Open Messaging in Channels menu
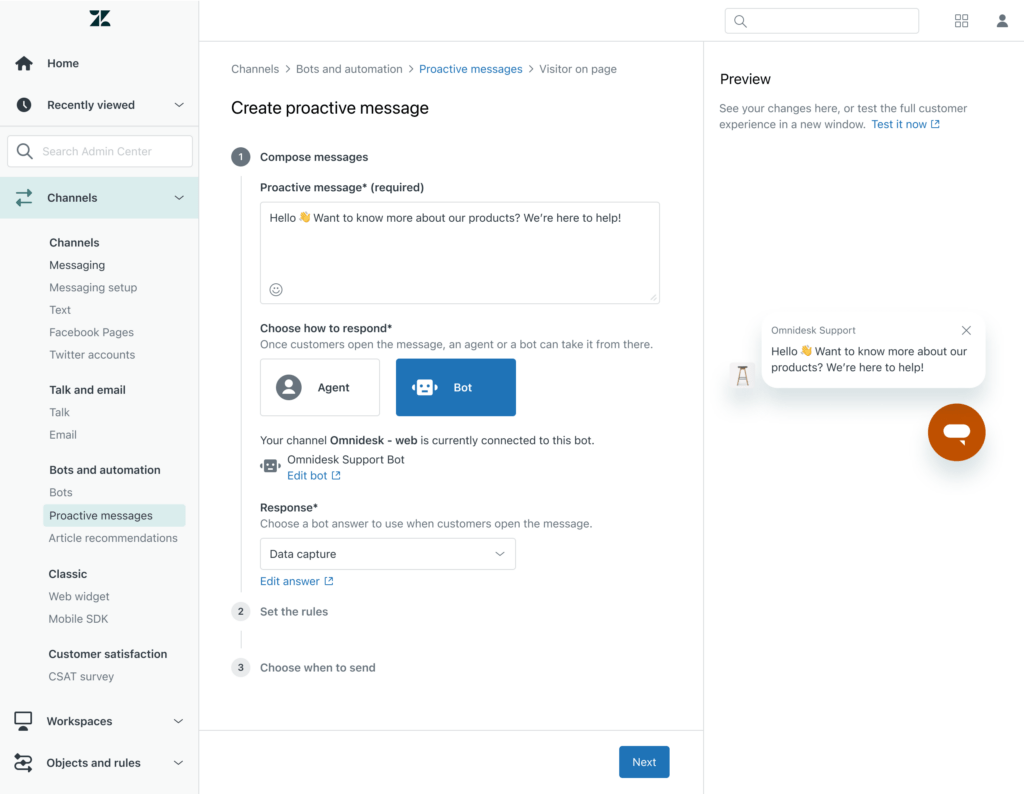Screen dimensions: 1024x794 click(77, 265)
